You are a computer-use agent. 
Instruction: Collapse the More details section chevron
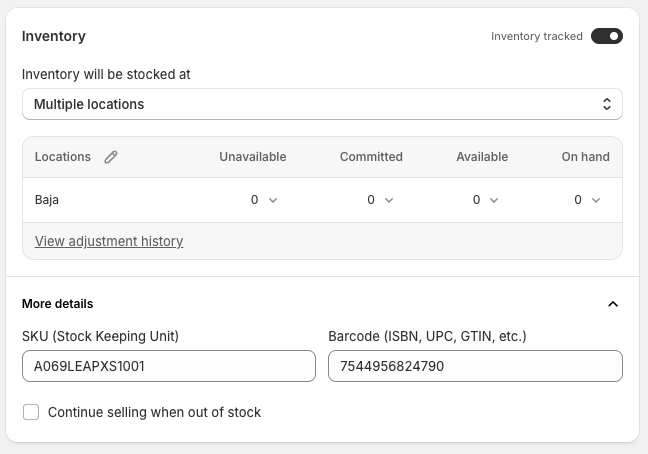coord(613,304)
